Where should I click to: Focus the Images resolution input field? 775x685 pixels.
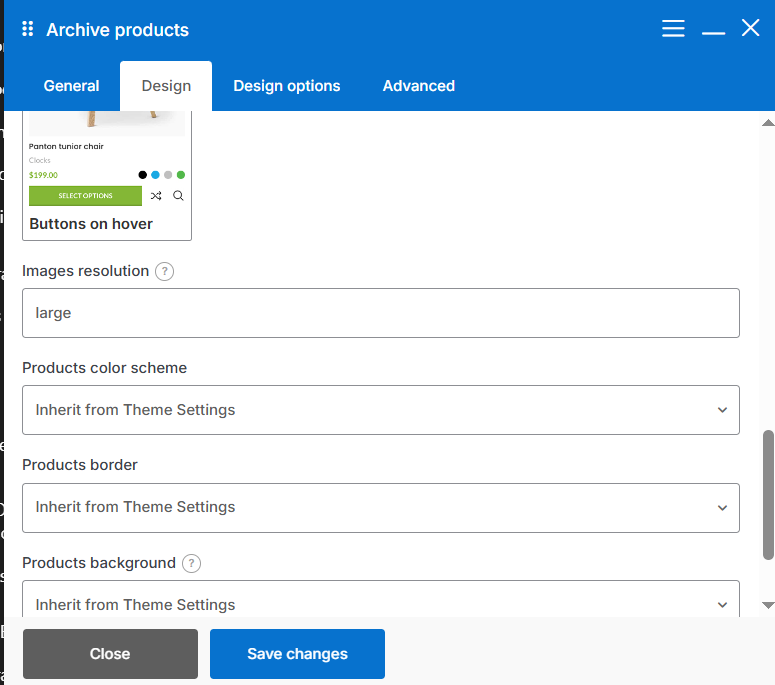tap(381, 313)
